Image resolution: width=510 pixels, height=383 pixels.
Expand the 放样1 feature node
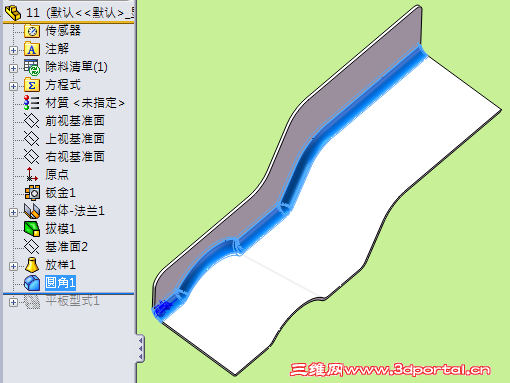tap(13, 266)
